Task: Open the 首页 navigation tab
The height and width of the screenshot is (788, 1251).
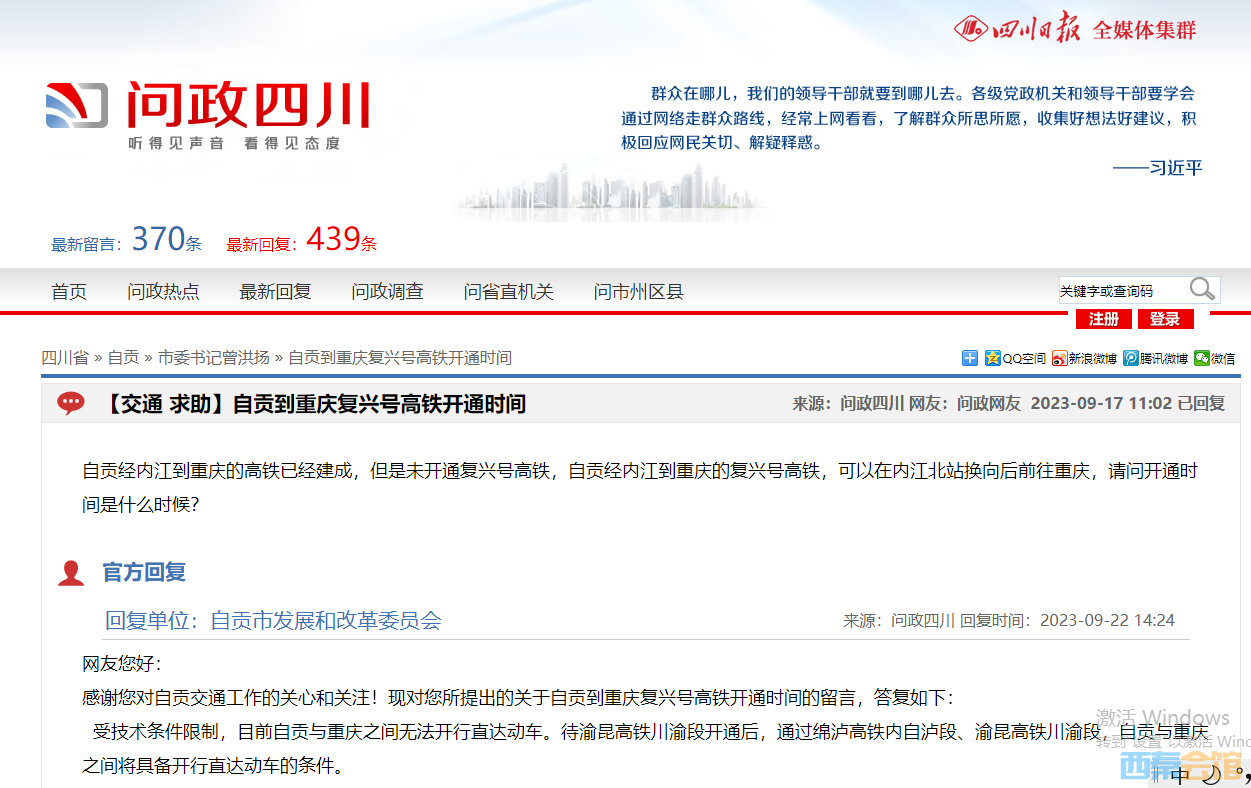Action: [69, 292]
